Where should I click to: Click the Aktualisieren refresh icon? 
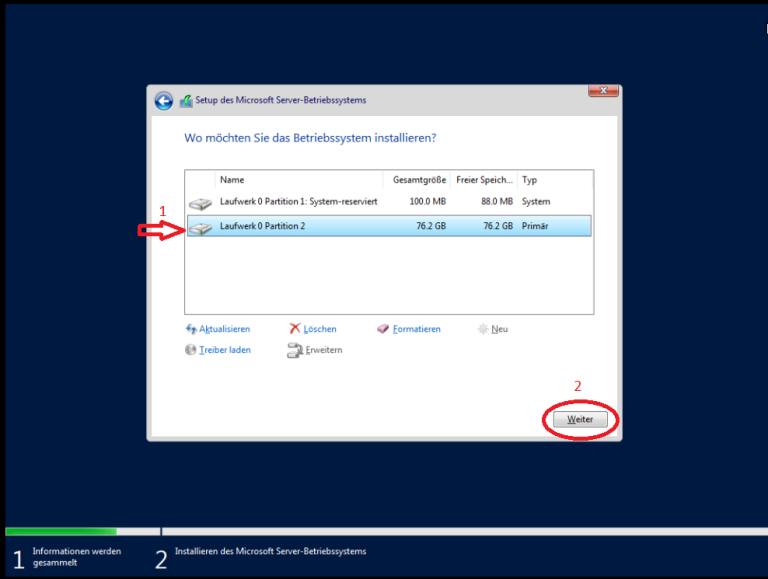(x=191, y=329)
